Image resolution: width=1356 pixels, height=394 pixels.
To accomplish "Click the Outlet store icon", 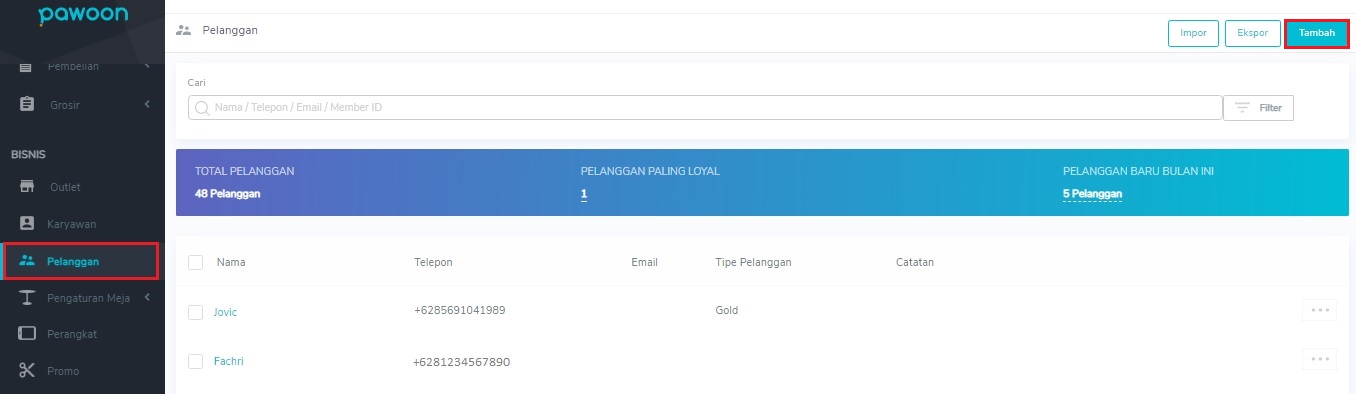I will click(x=27, y=187).
